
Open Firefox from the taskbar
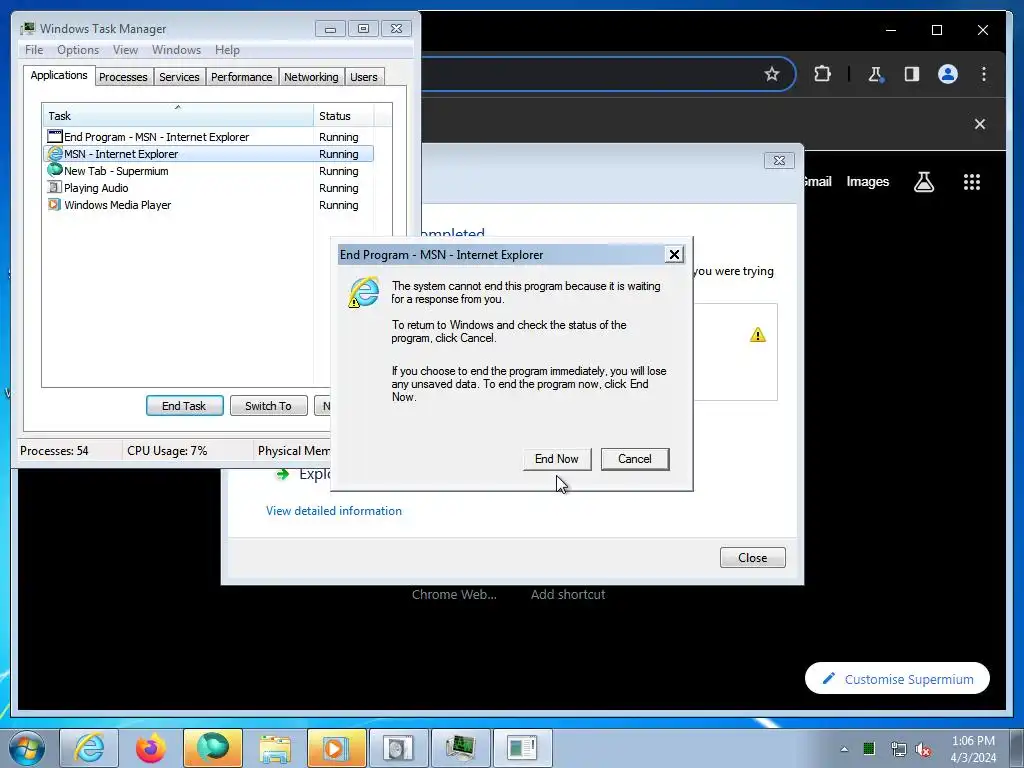click(x=151, y=748)
